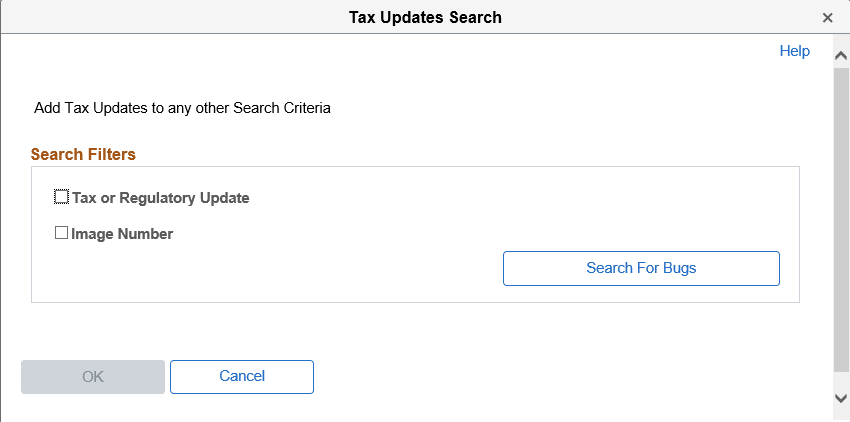Click the Search Filters heading
Image resolution: width=850 pixels, height=422 pixels.
click(83, 155)
